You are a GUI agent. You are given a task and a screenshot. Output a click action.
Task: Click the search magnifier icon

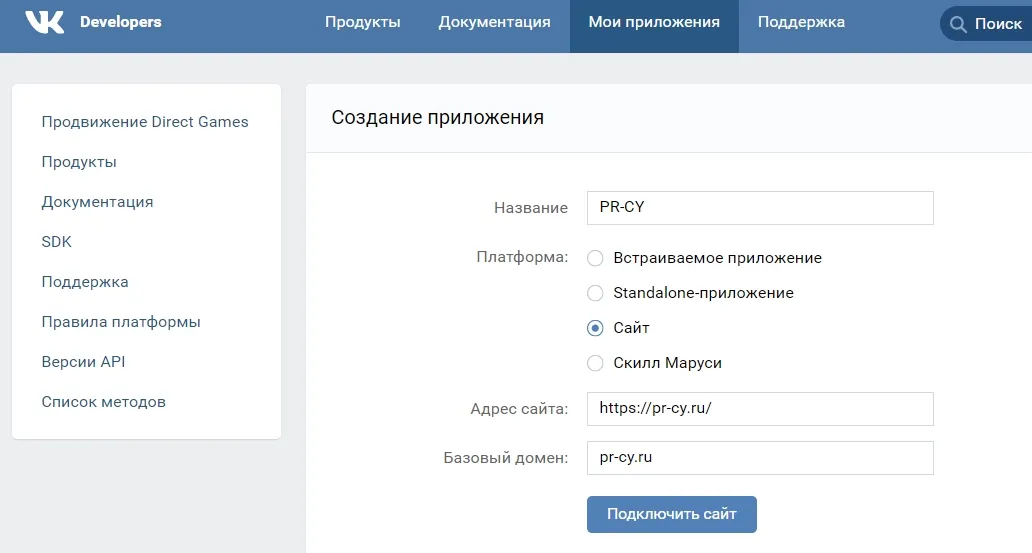(958, 24)
